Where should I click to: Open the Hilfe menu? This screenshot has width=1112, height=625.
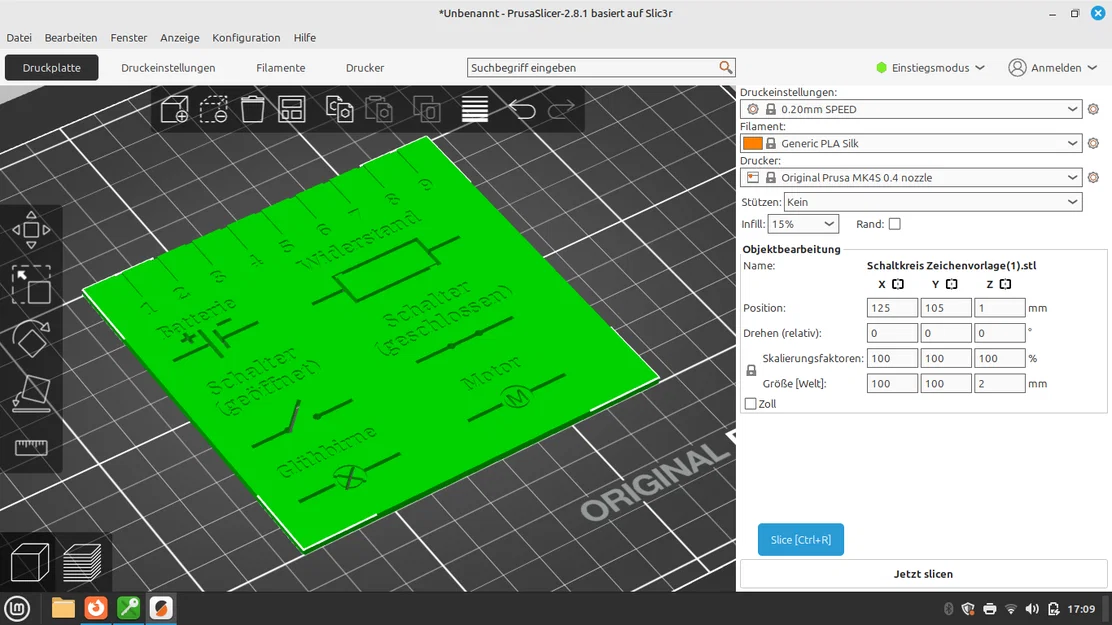(305, 38)
